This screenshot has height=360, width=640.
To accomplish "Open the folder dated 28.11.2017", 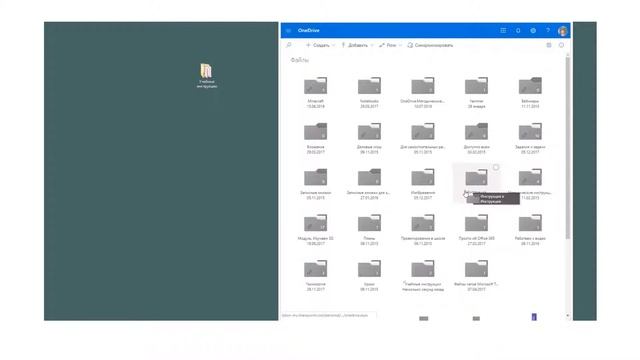I will (x=316, y=269).
